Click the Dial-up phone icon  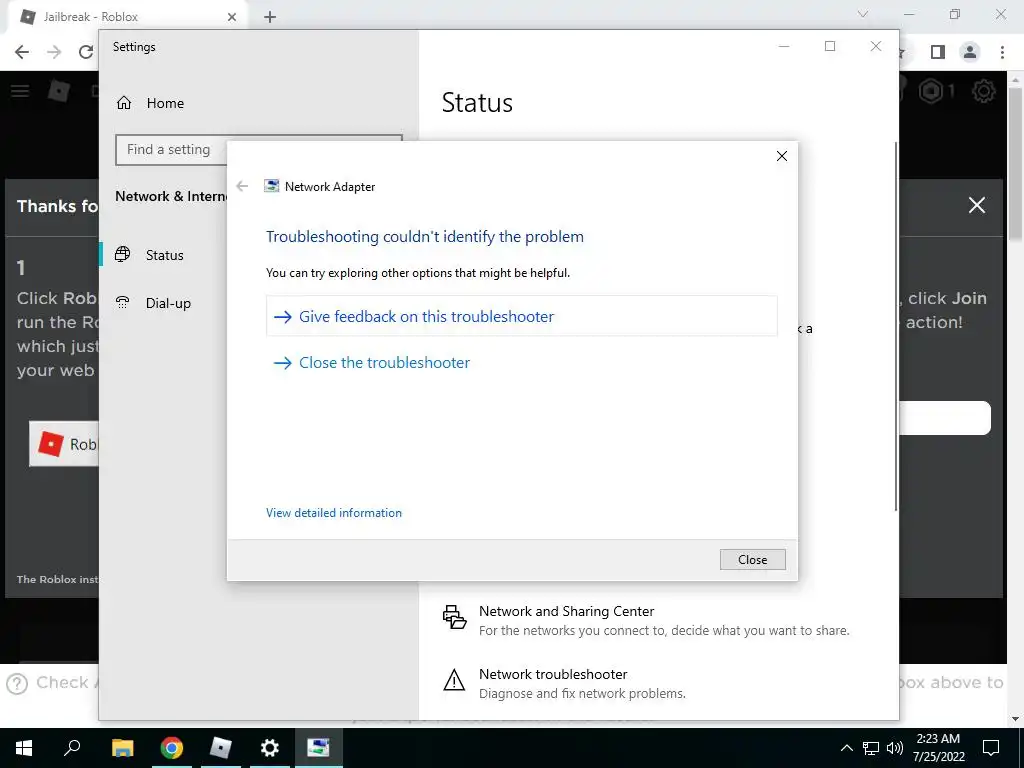(x=123, y=302)
